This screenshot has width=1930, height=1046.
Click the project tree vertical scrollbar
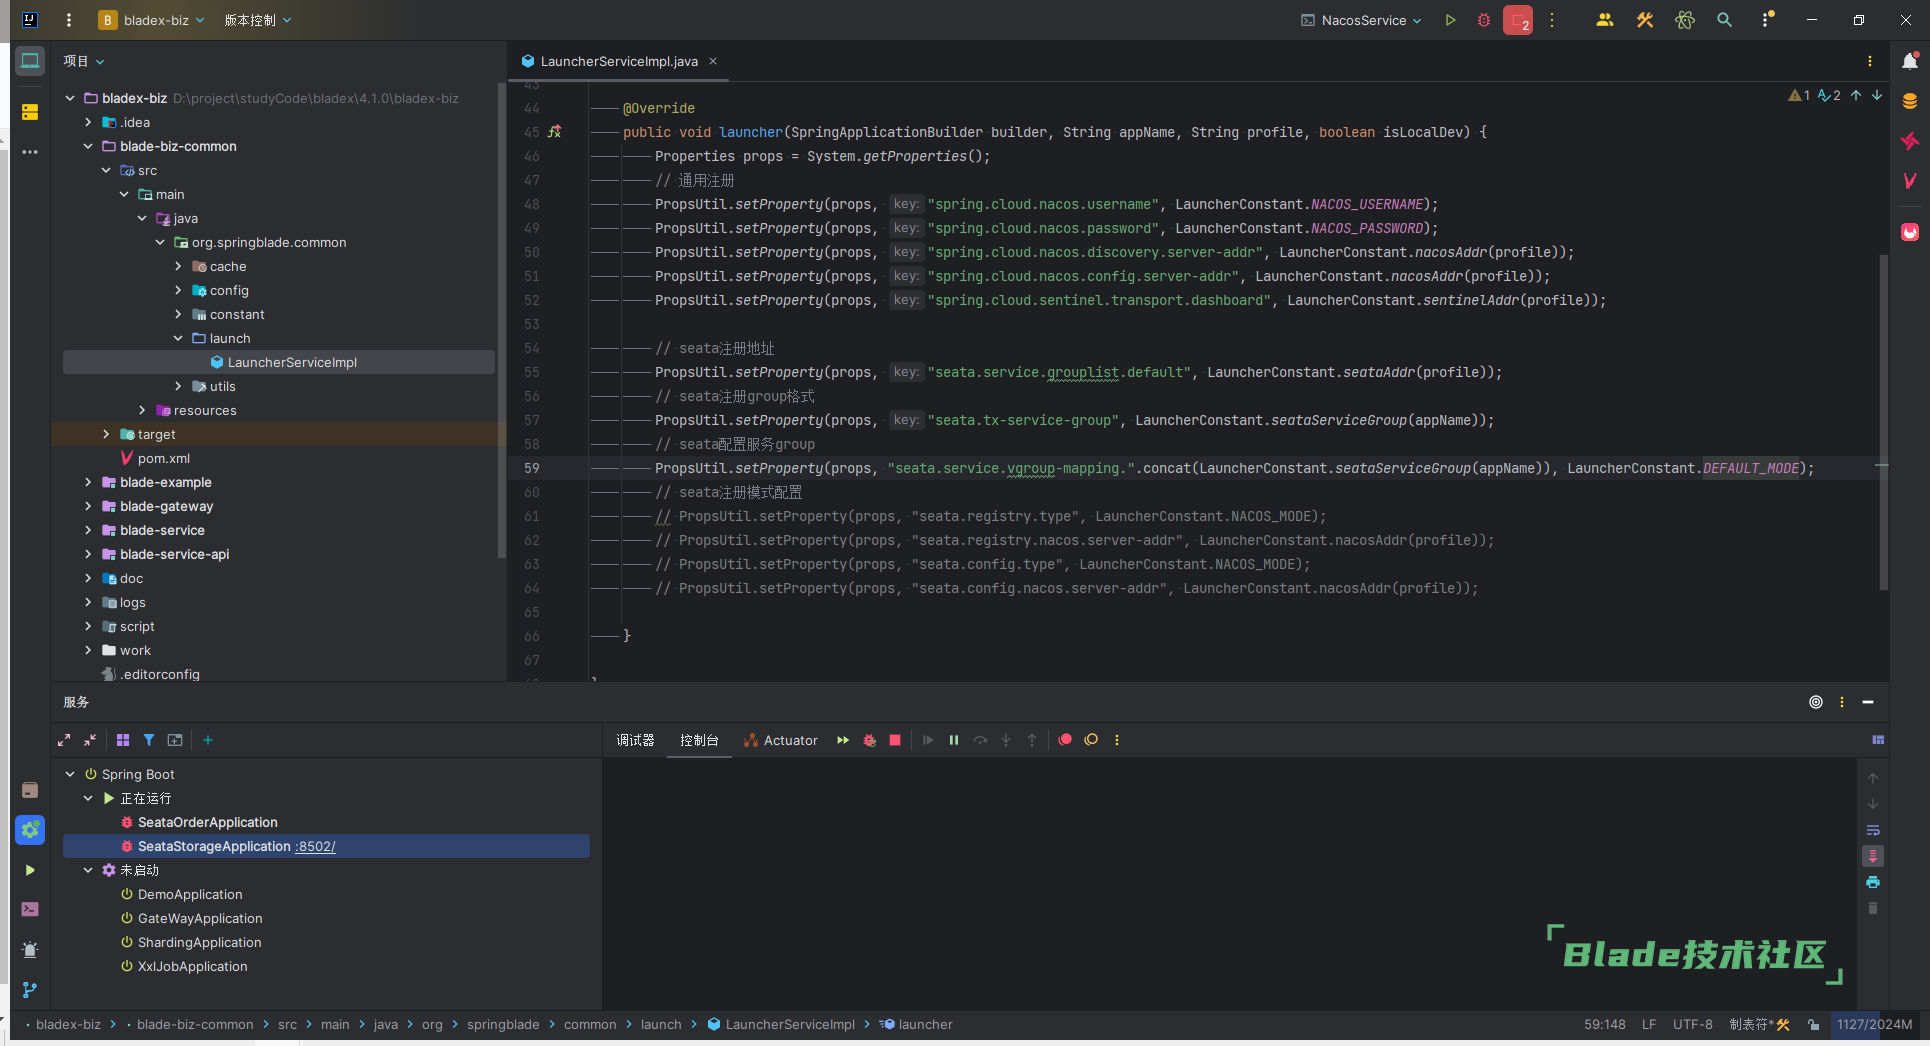click(501, 320)
